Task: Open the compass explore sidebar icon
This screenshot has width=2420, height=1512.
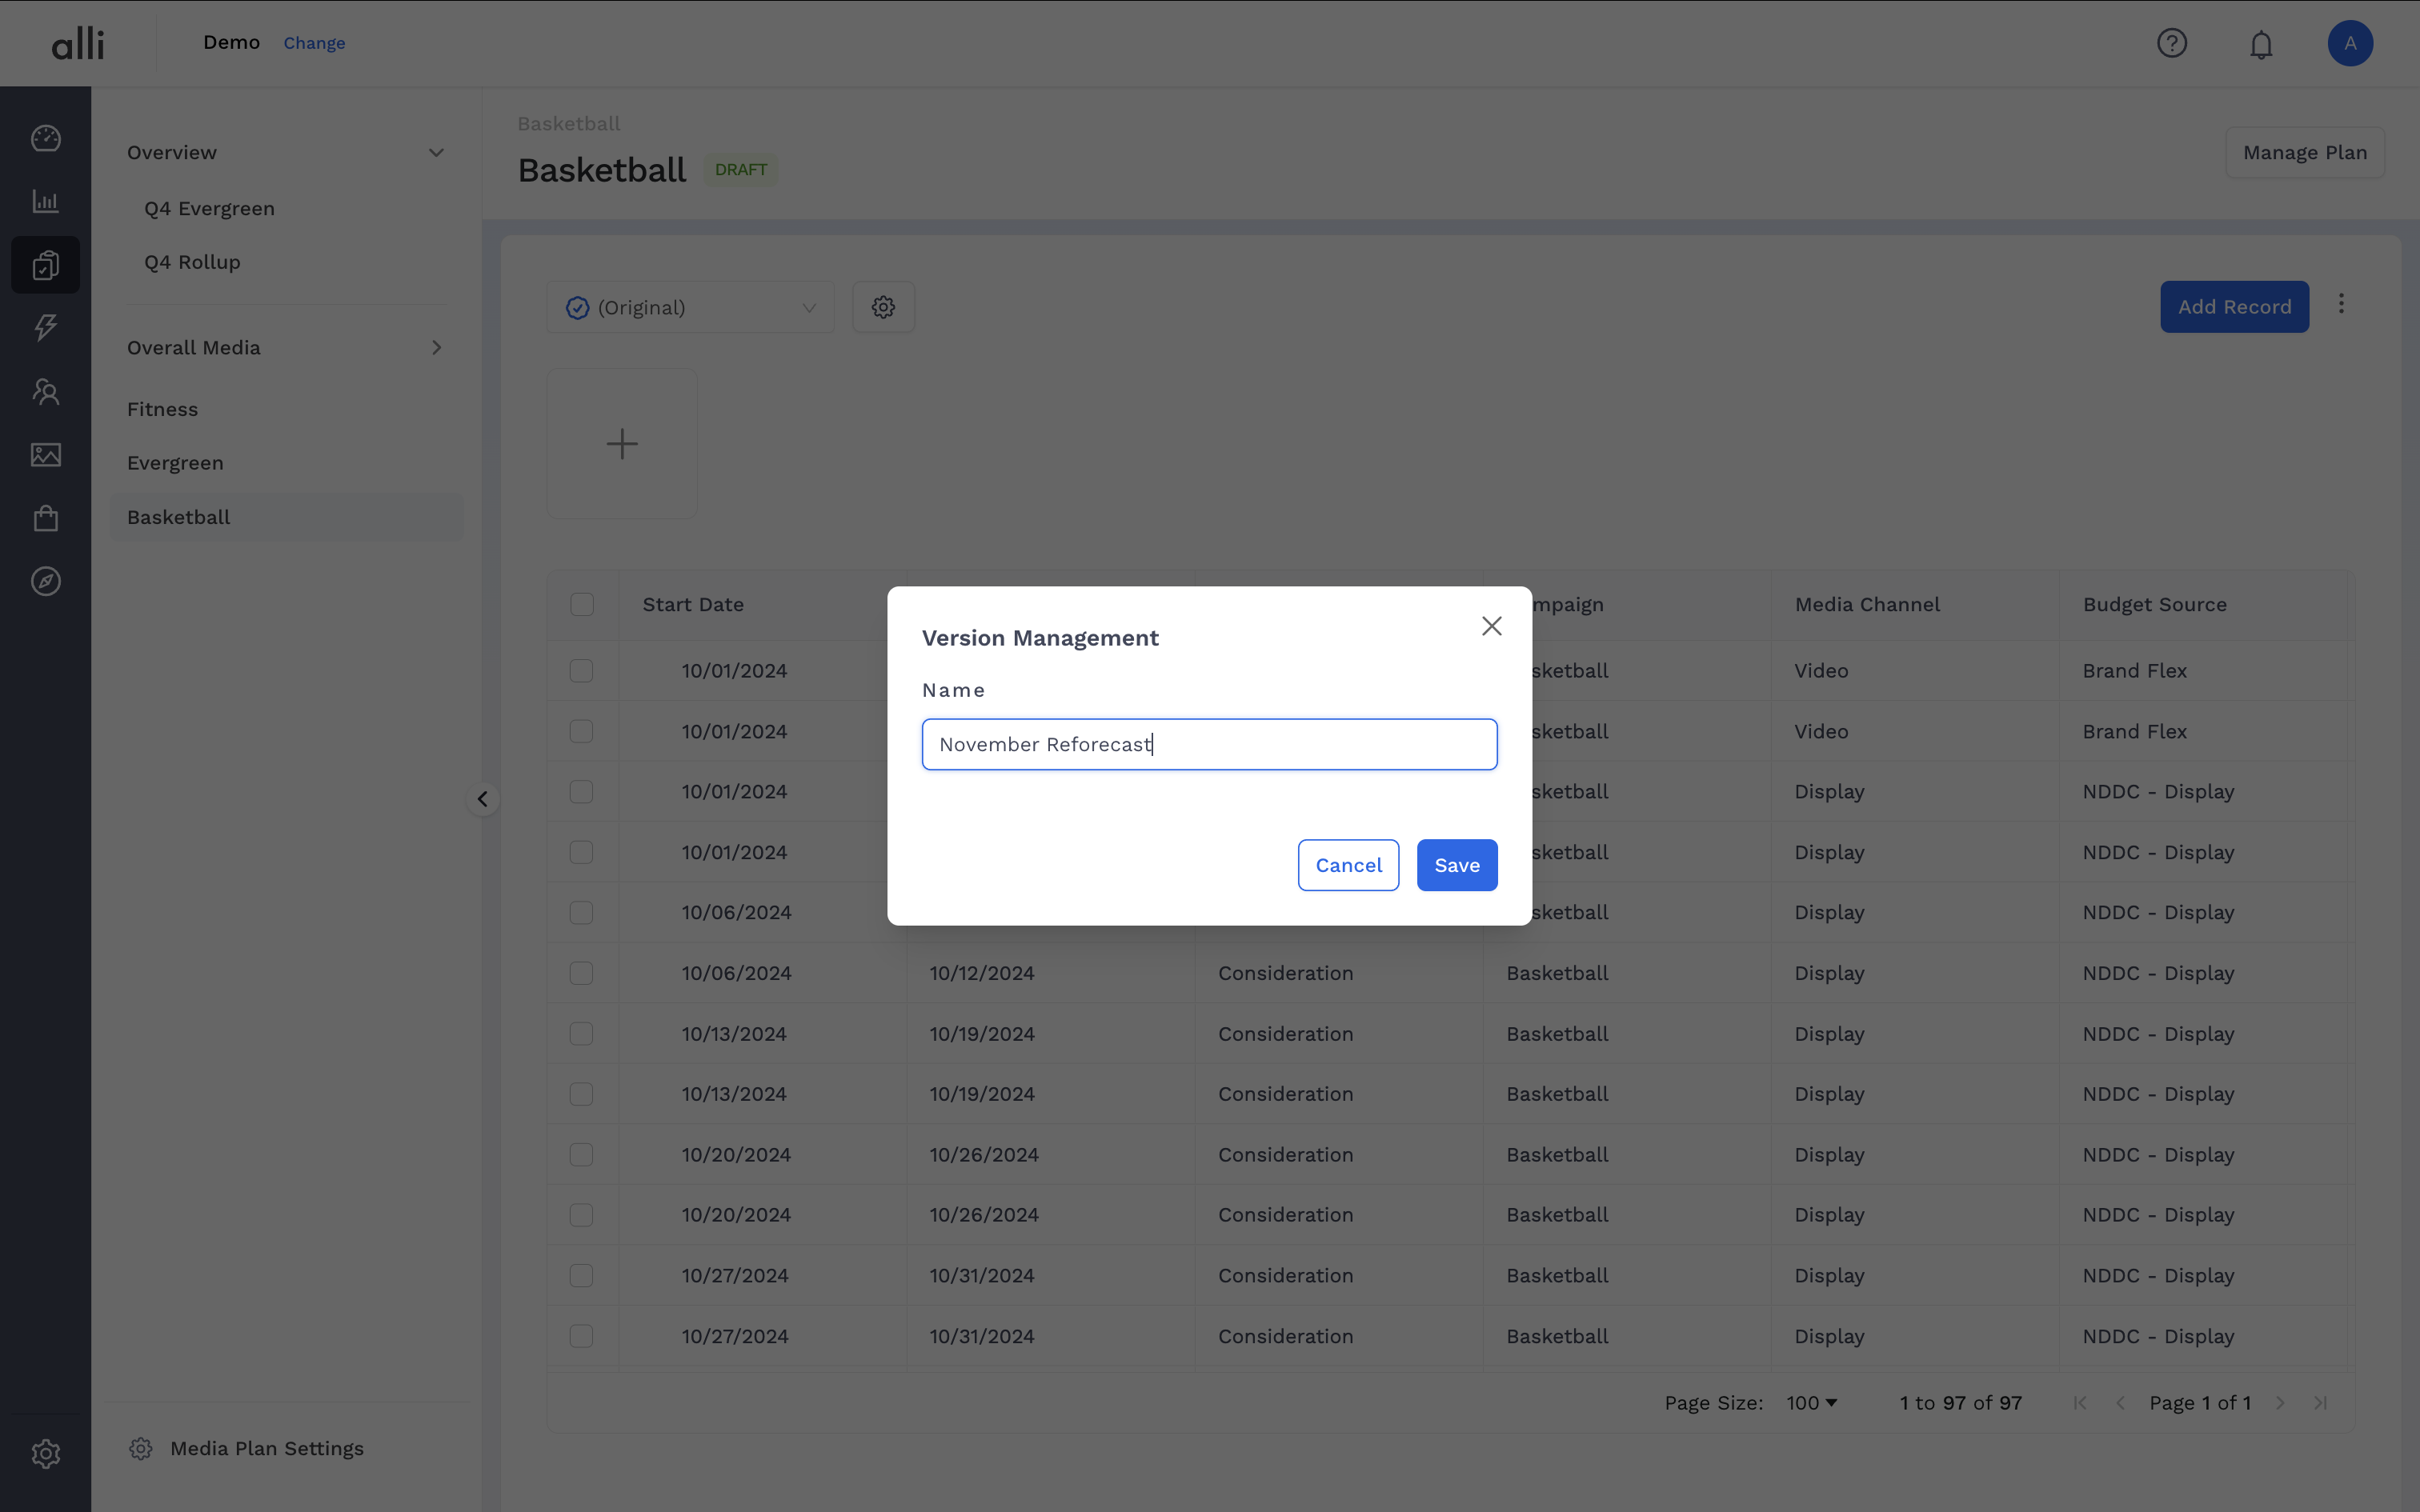Action: point(46,581)
